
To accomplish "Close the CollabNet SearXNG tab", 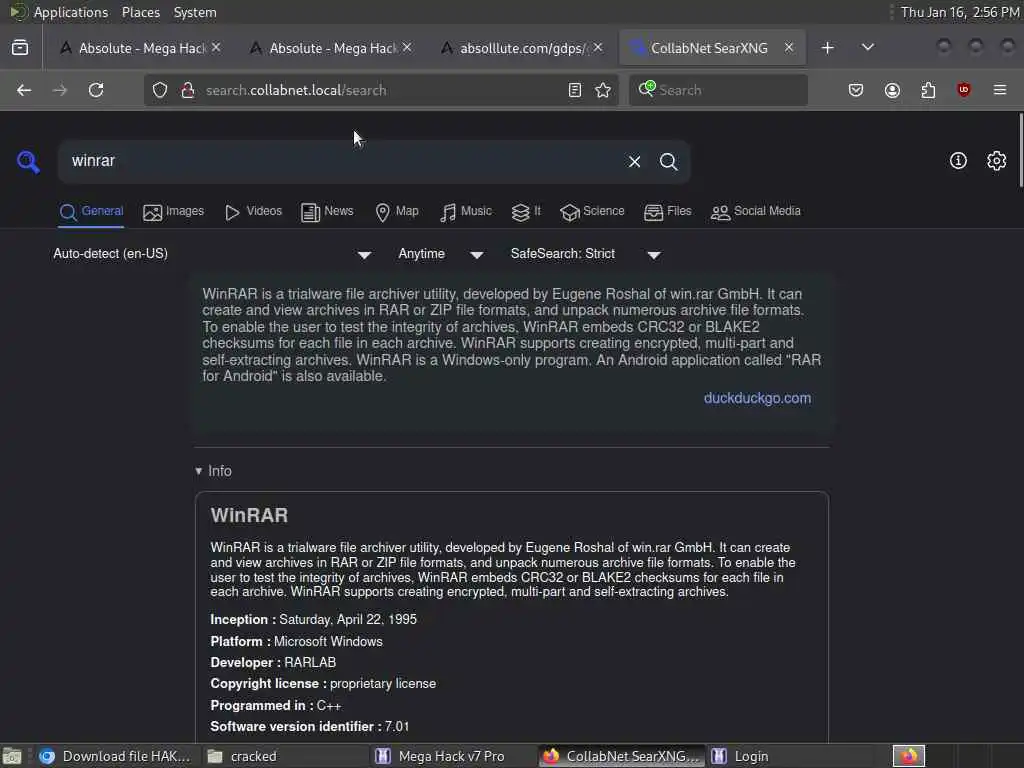I will [x=789, y=48].
